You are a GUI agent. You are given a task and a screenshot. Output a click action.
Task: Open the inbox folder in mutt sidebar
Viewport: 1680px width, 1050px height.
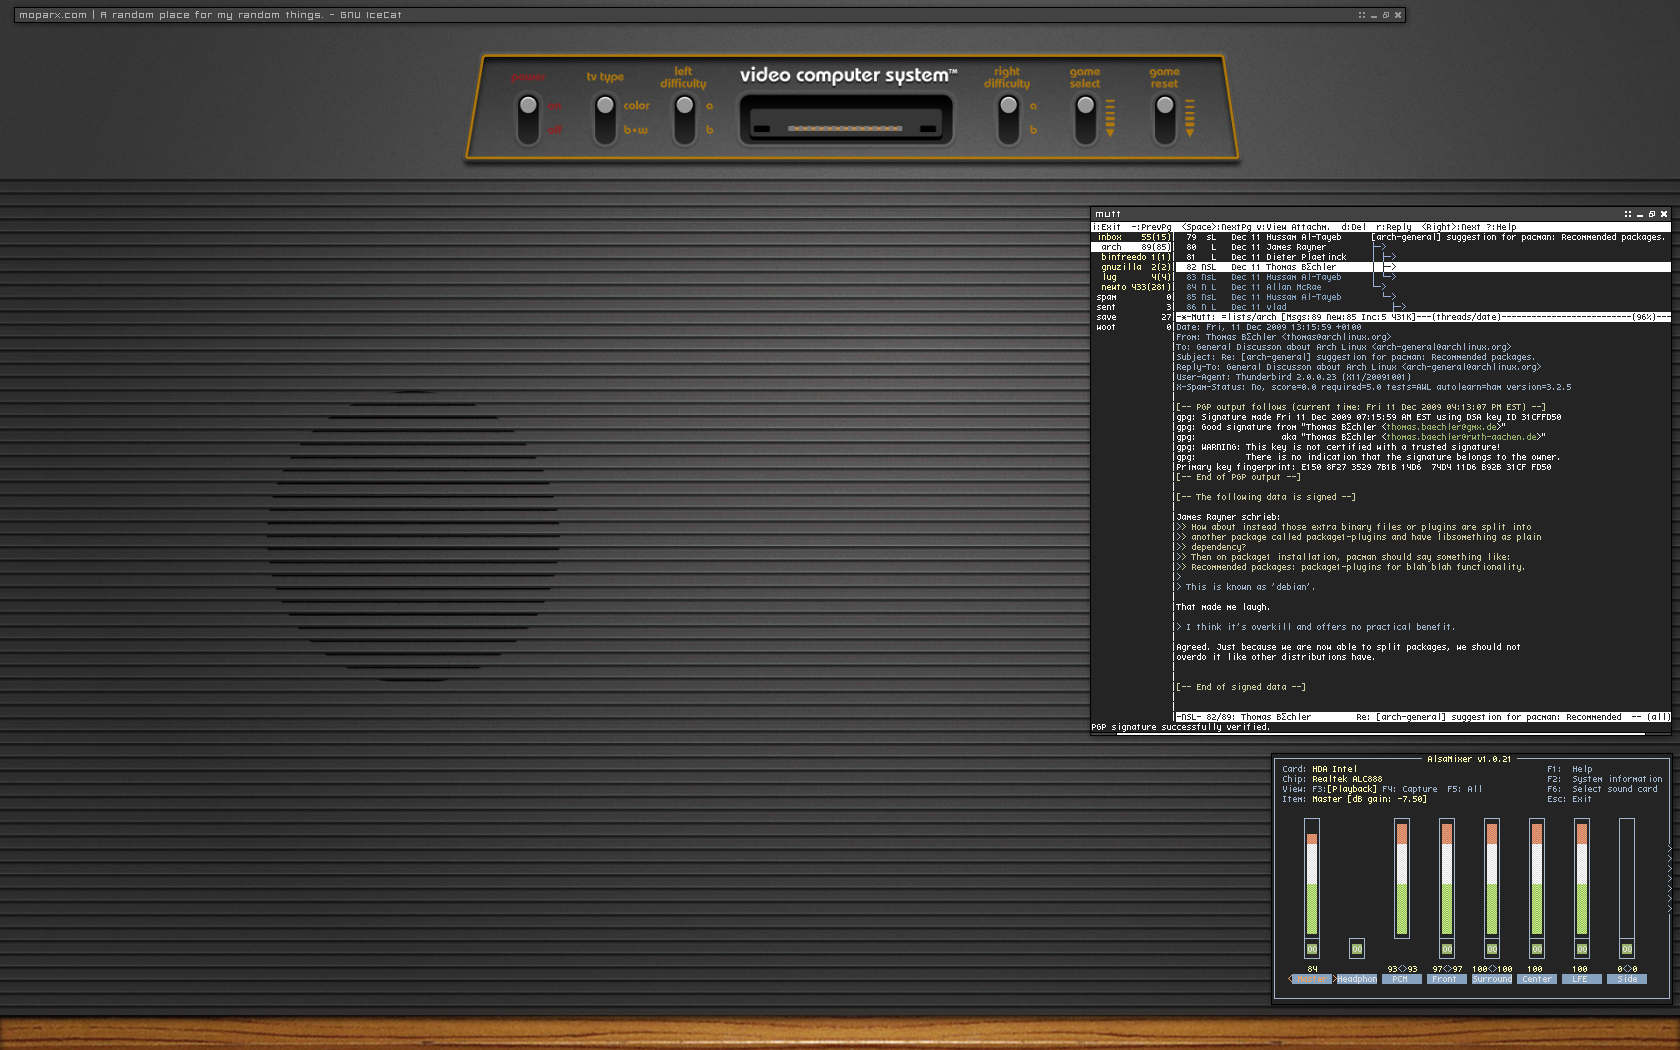pos(1110,237)
